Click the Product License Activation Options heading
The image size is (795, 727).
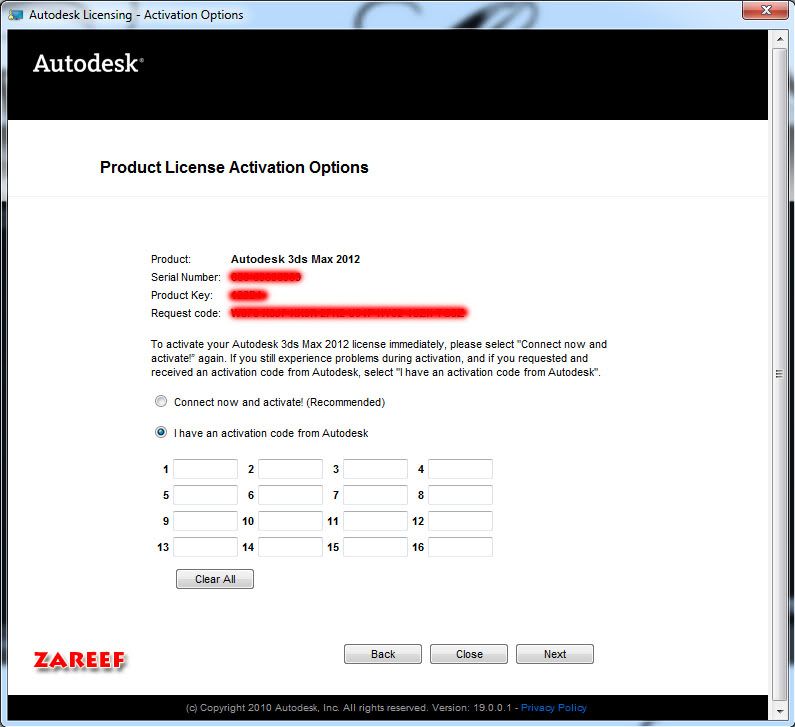point(234,167)
